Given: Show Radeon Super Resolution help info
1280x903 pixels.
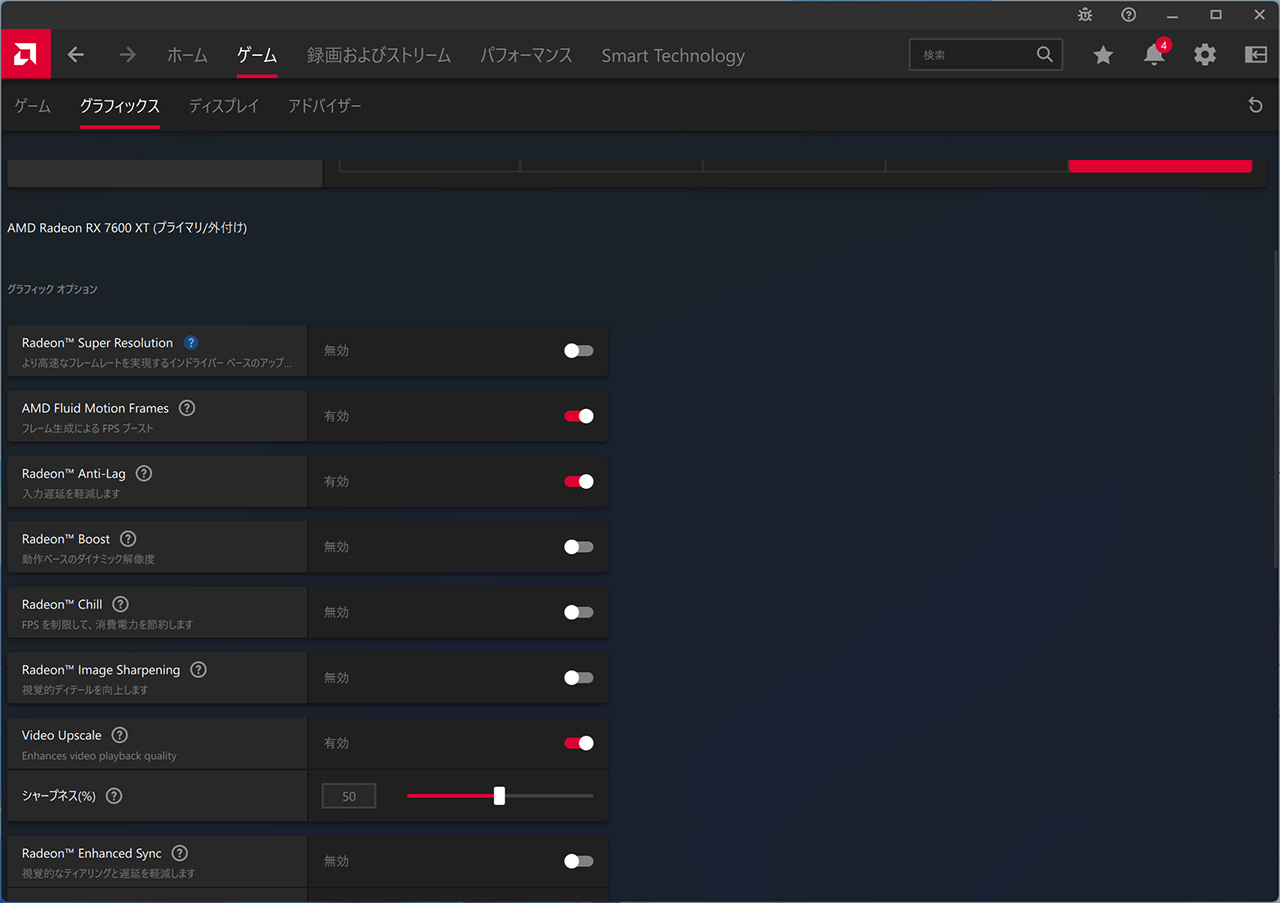Looking at the screenshot, I should point(191,343).
